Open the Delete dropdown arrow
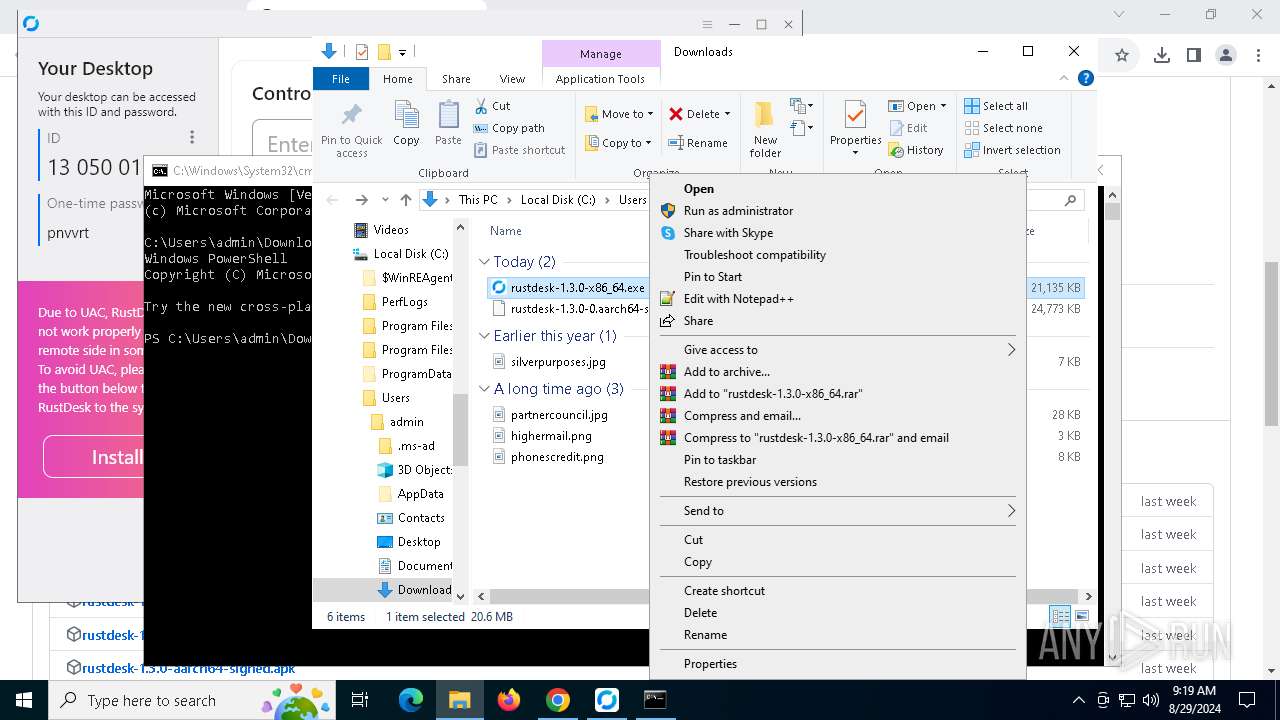 [727, 114]
